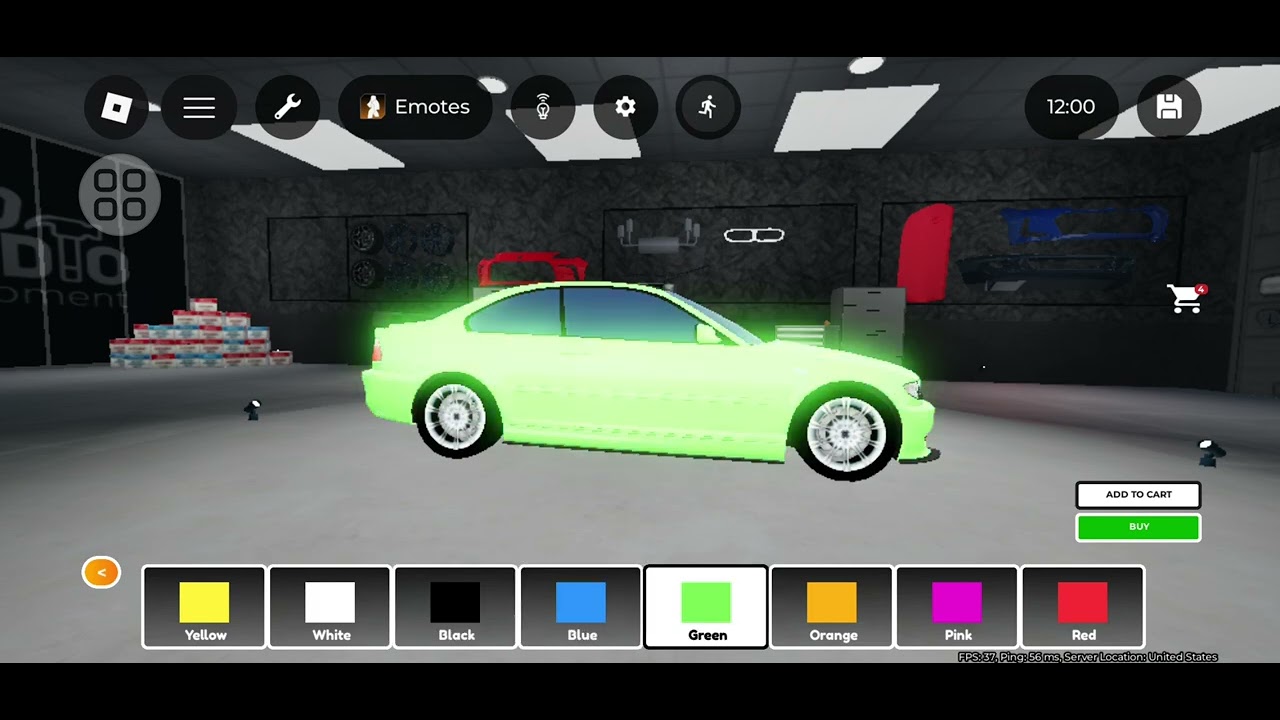Open the Emotes menu
Image resolution: width=1280 pixels, height=720 pixels.
415,107
